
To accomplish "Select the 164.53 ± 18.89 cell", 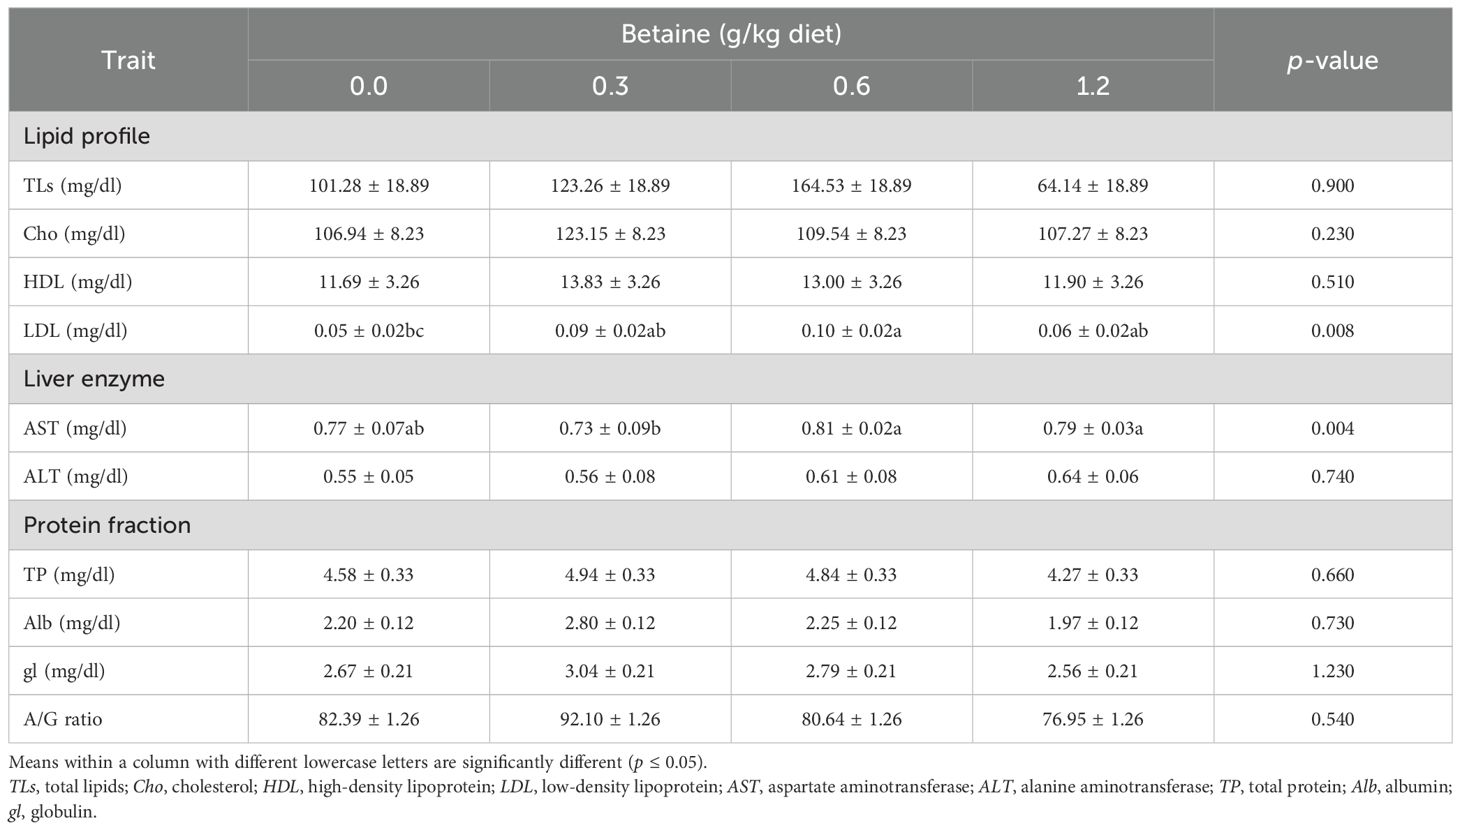I will tap(851, 185).
